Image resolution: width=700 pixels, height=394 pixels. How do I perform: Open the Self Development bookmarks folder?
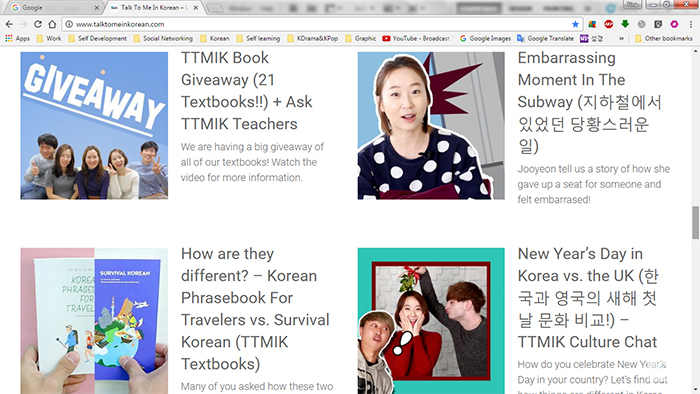pos(98,38)
